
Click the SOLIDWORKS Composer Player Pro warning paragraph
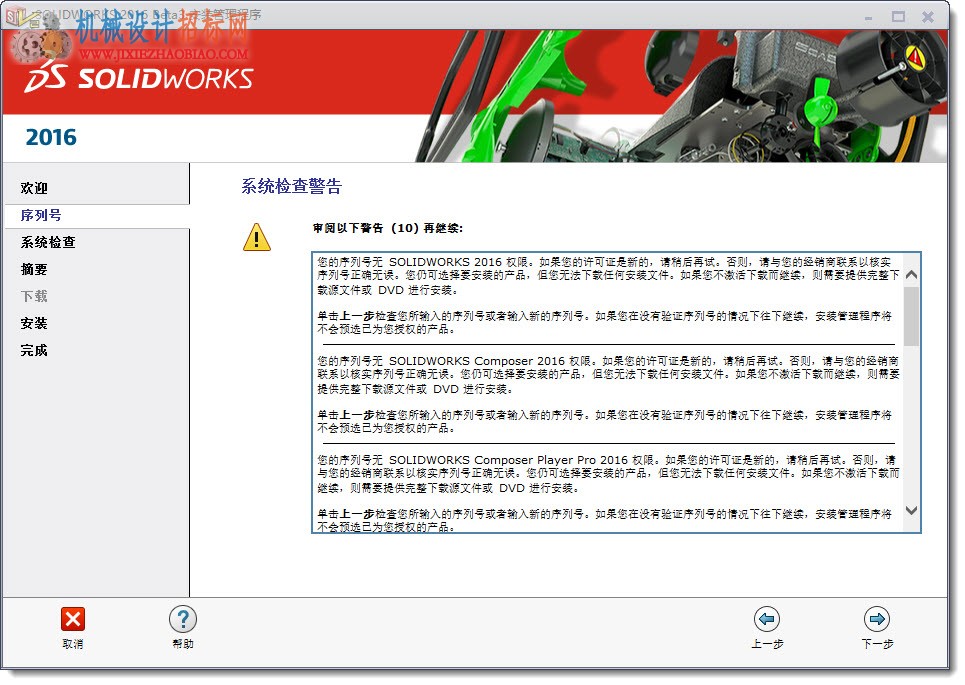[608, 474]
